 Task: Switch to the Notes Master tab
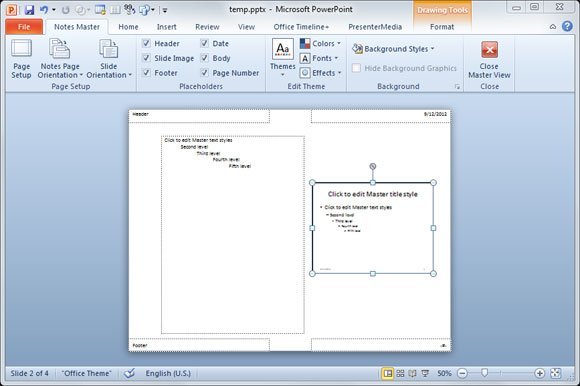click(x=77, y=27)
